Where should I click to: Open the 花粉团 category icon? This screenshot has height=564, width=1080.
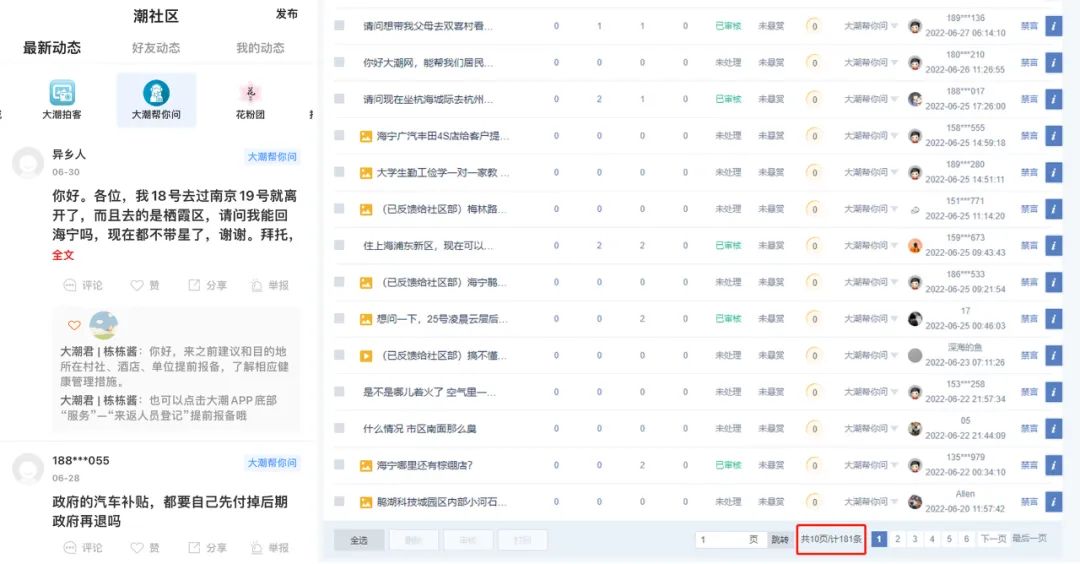250,94
